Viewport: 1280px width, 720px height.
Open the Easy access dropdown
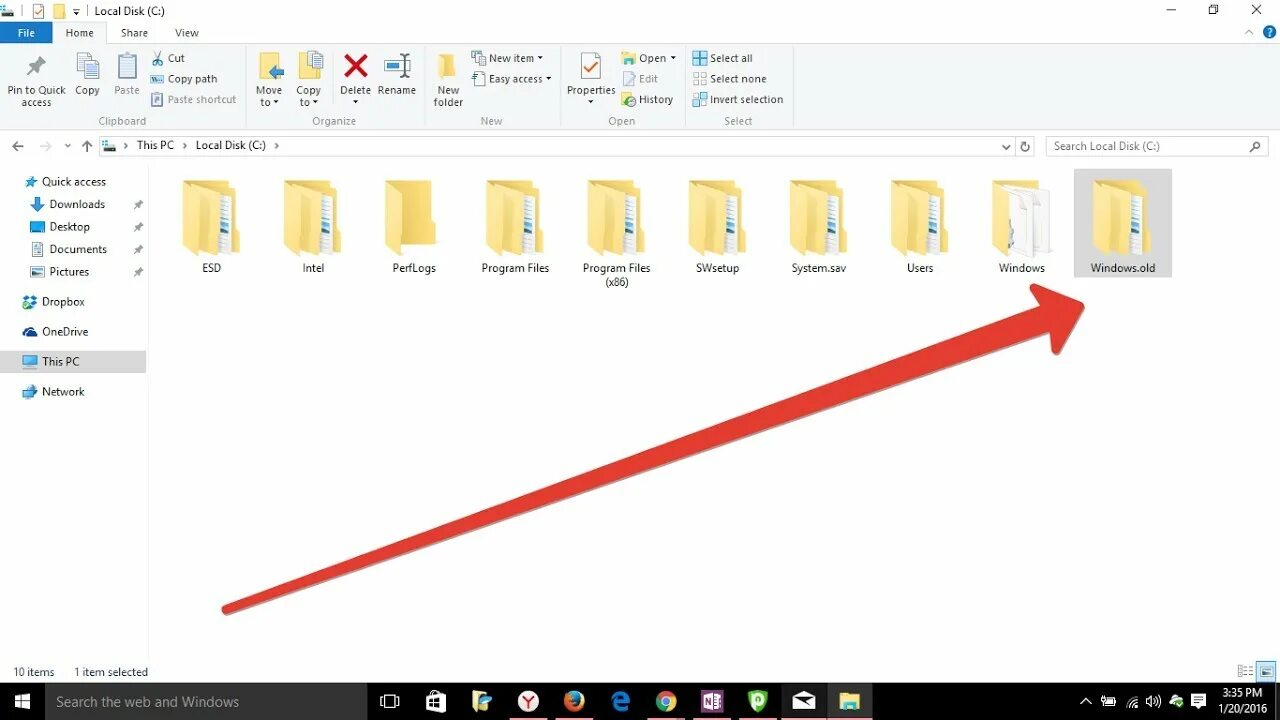coord(511,79)
